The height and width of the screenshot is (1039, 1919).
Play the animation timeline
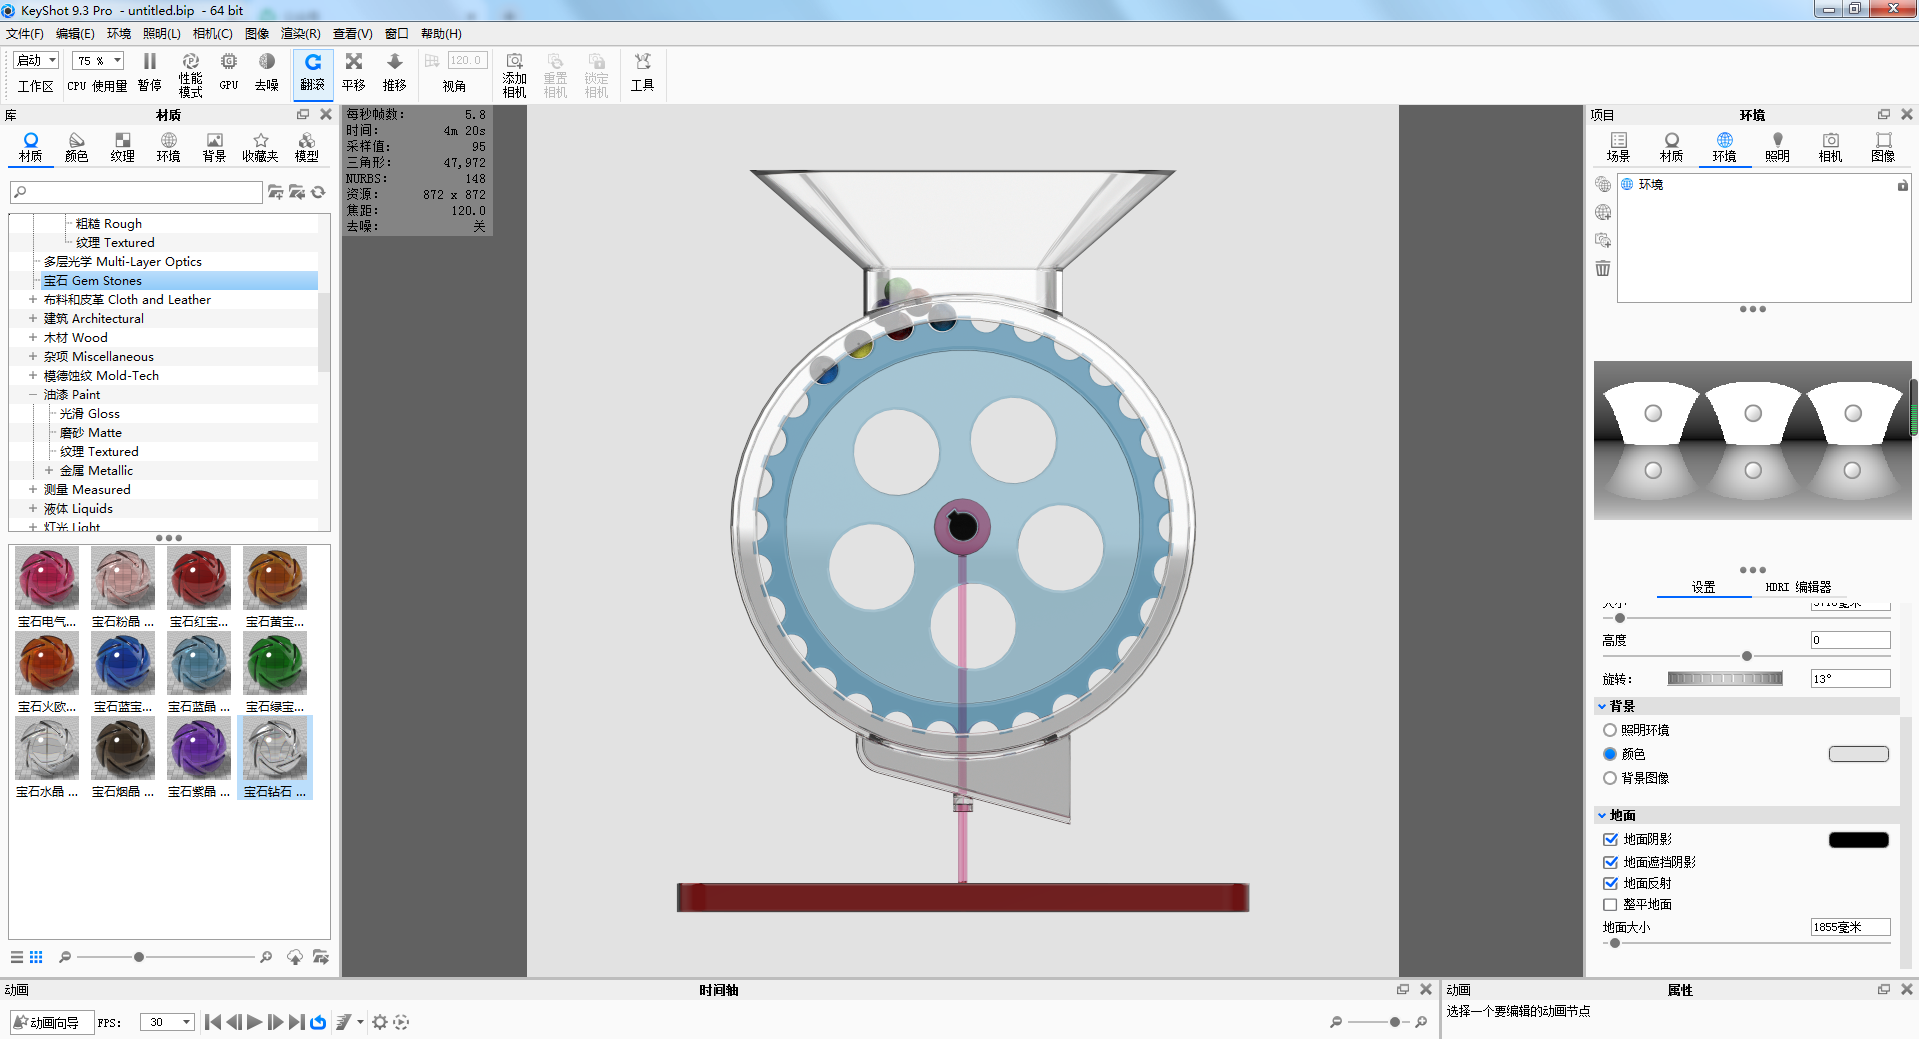click(x=255, y=1022)
